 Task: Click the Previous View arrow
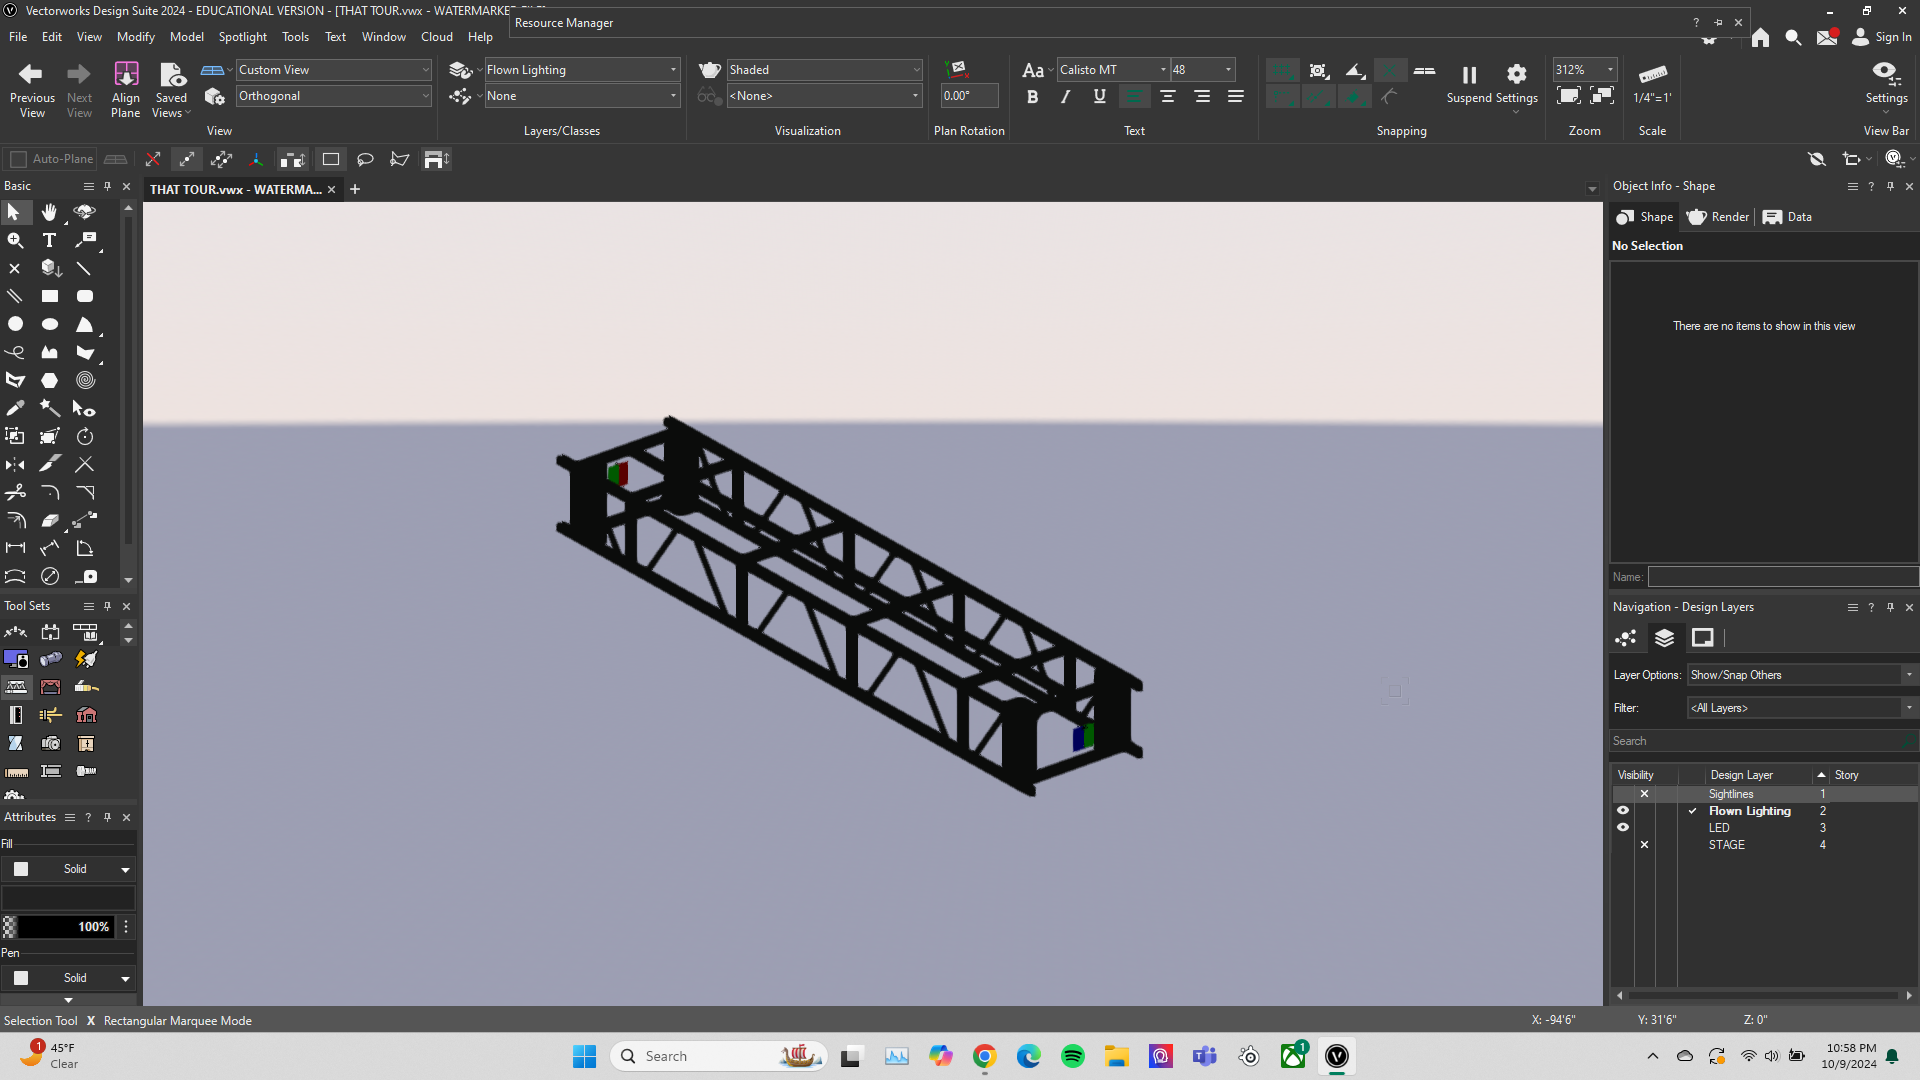[x=31, y=75]
